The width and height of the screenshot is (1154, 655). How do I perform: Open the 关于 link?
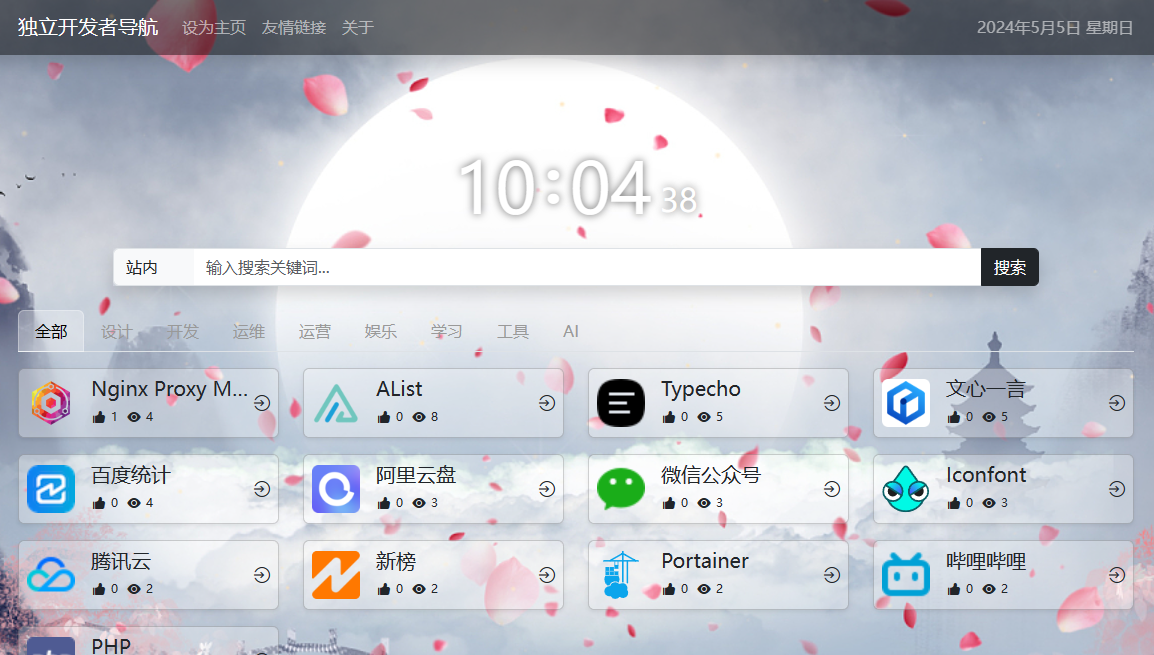tap(358, 27)
